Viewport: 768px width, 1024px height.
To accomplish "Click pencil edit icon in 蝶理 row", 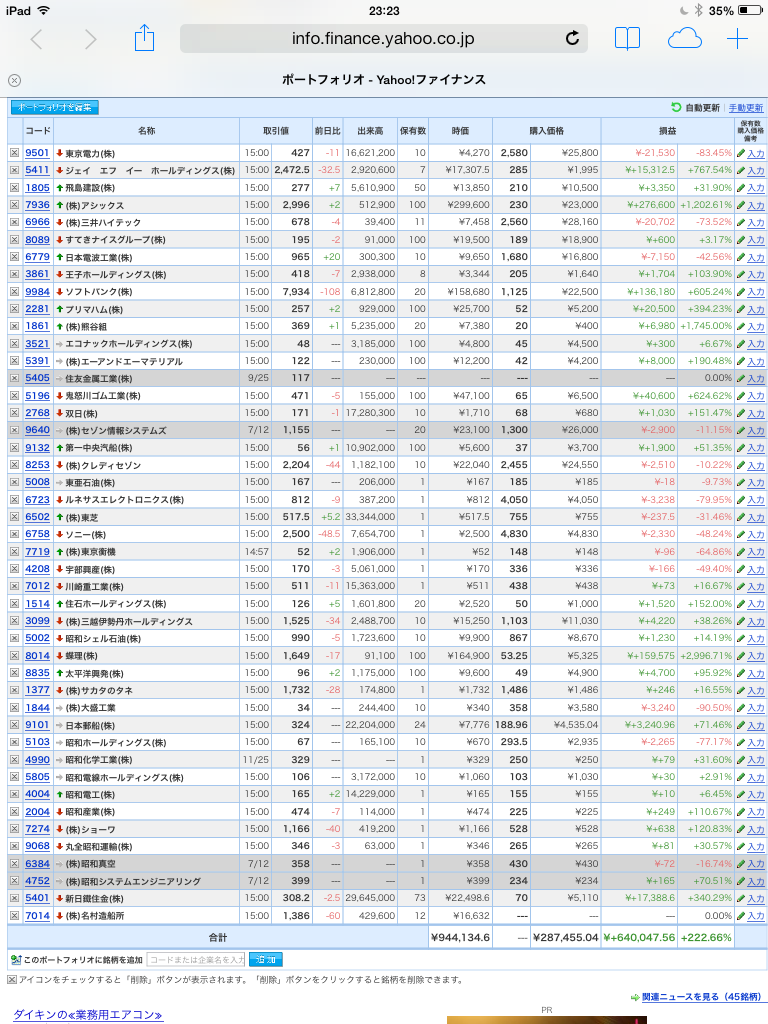I will (741, 656).
